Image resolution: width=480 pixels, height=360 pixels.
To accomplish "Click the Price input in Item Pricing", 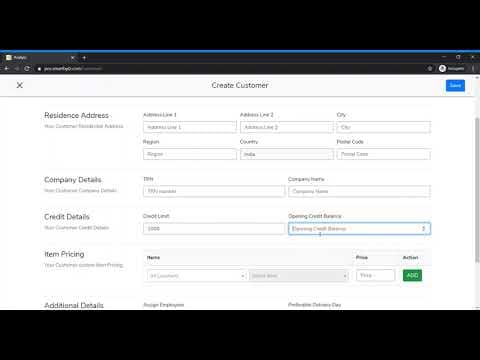I will (375, 275).
